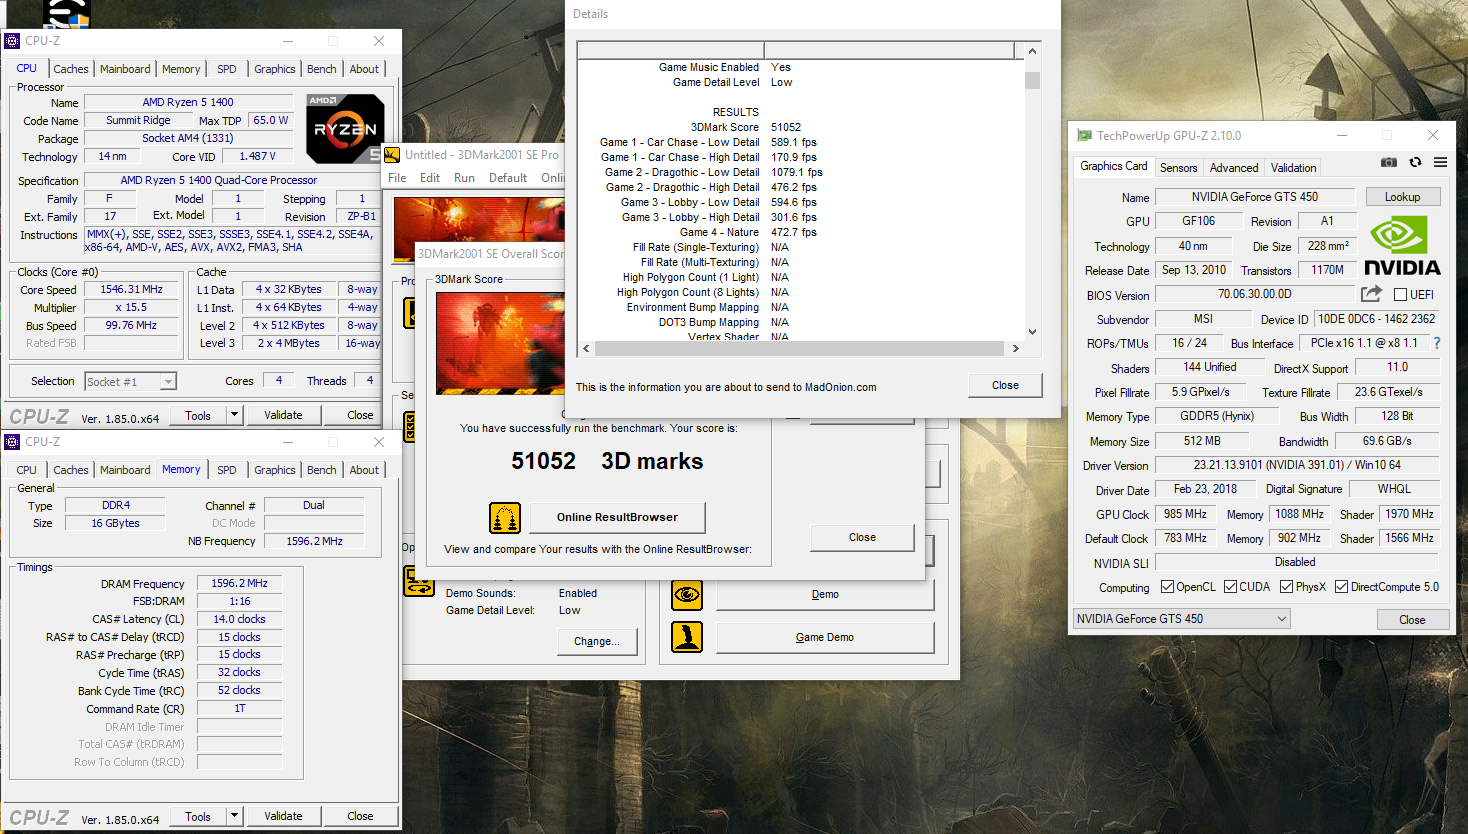Click the GPU-Z title bar app icon
This screenshot has height=834, width=1468.
click(1084, 135)
